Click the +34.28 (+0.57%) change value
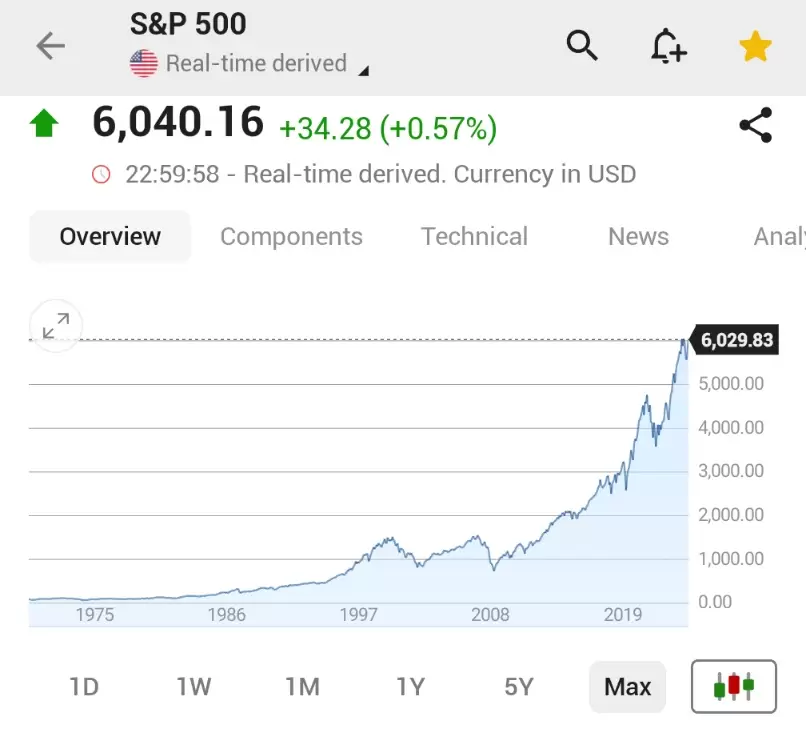806x742 pixels. click(x=388, y=129)
